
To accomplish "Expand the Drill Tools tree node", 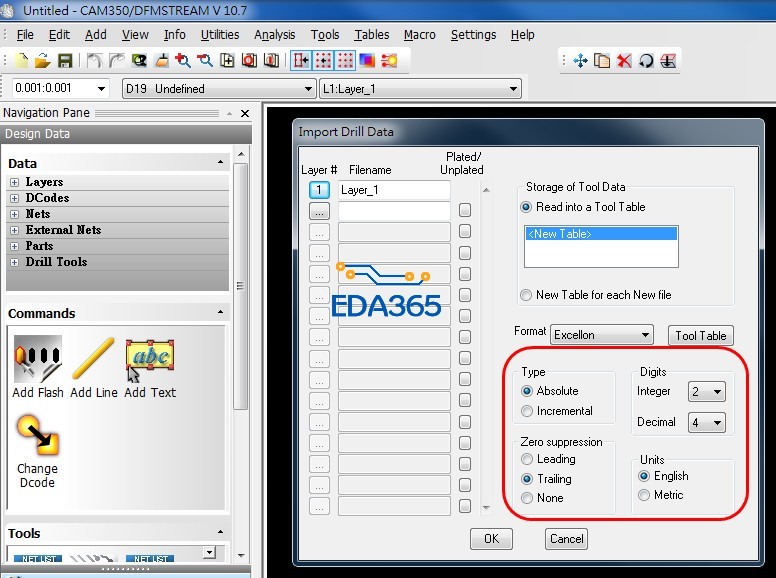I will pyautogui.click(x=14, y=262).
